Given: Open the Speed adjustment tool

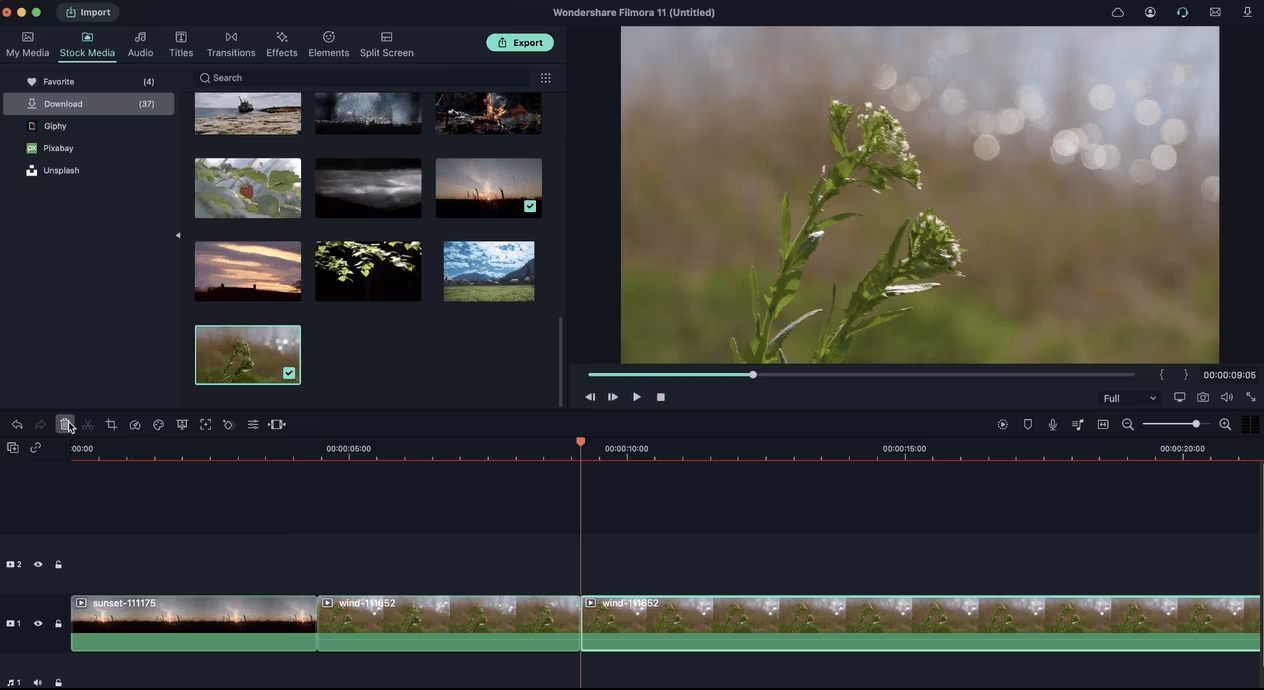Looking at the screenshot, I should [135, 425].
